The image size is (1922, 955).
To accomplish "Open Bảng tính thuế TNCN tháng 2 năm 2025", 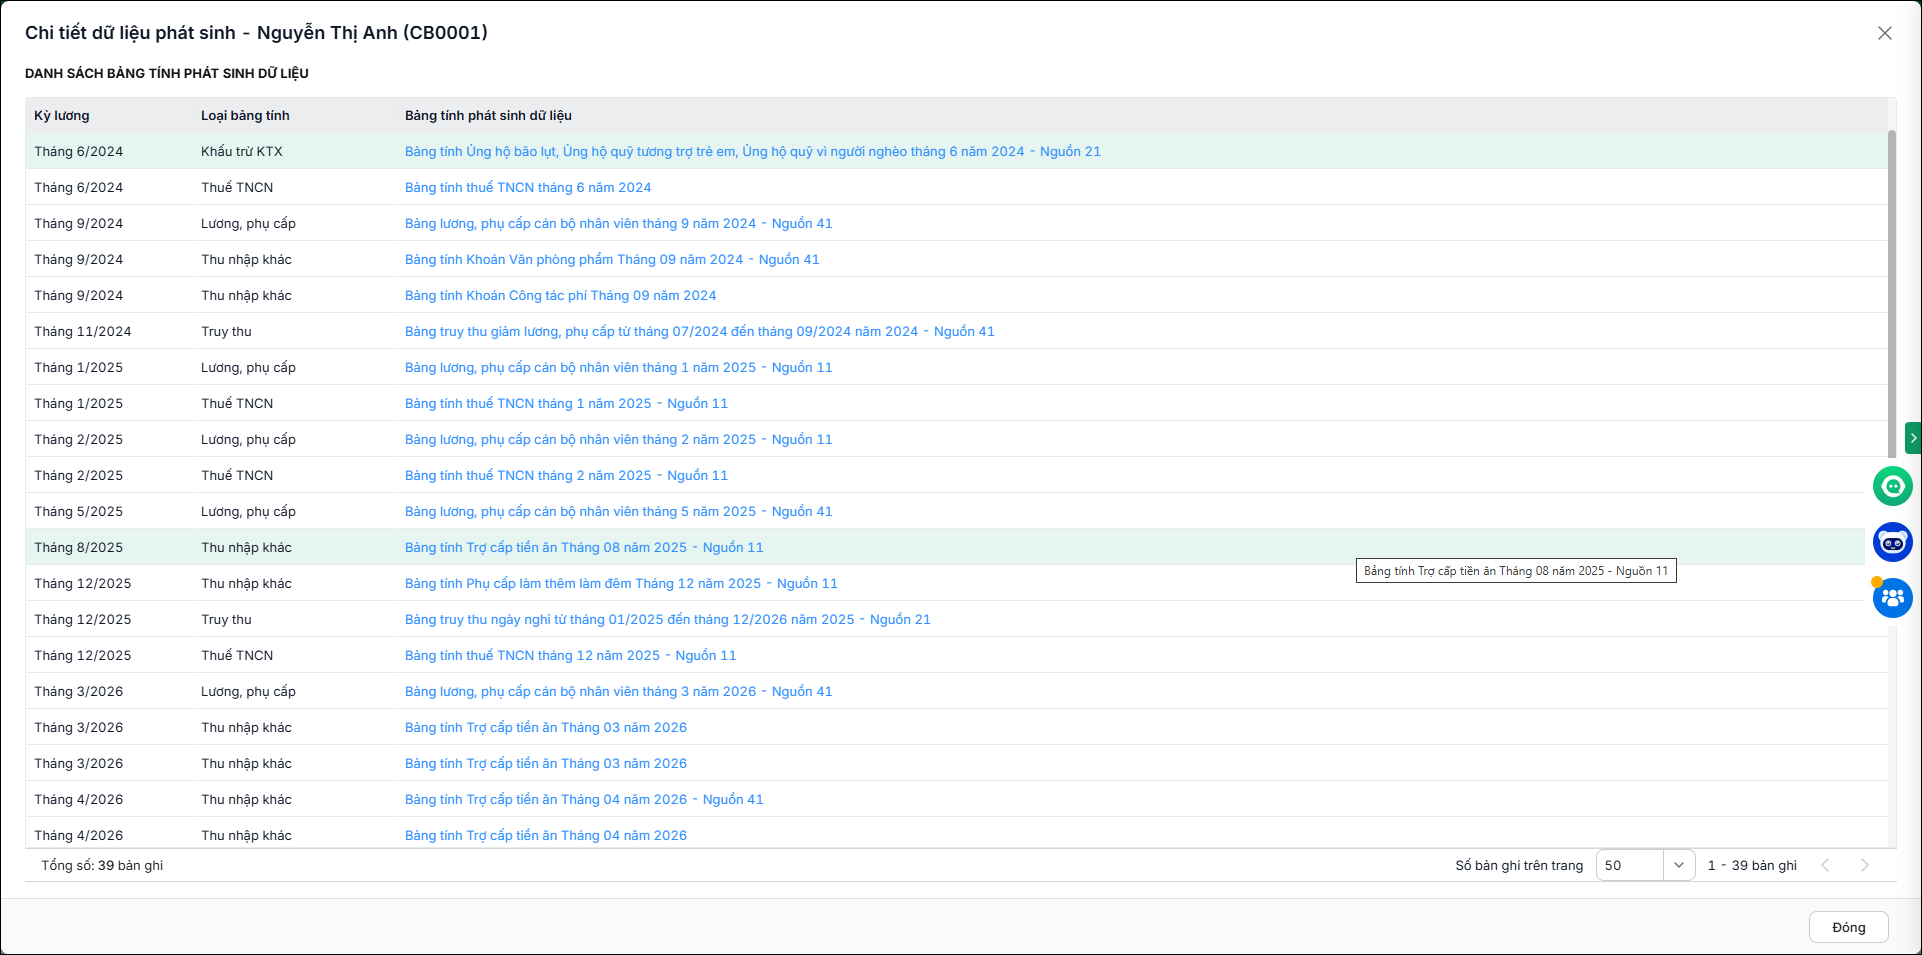I will 566,476.
